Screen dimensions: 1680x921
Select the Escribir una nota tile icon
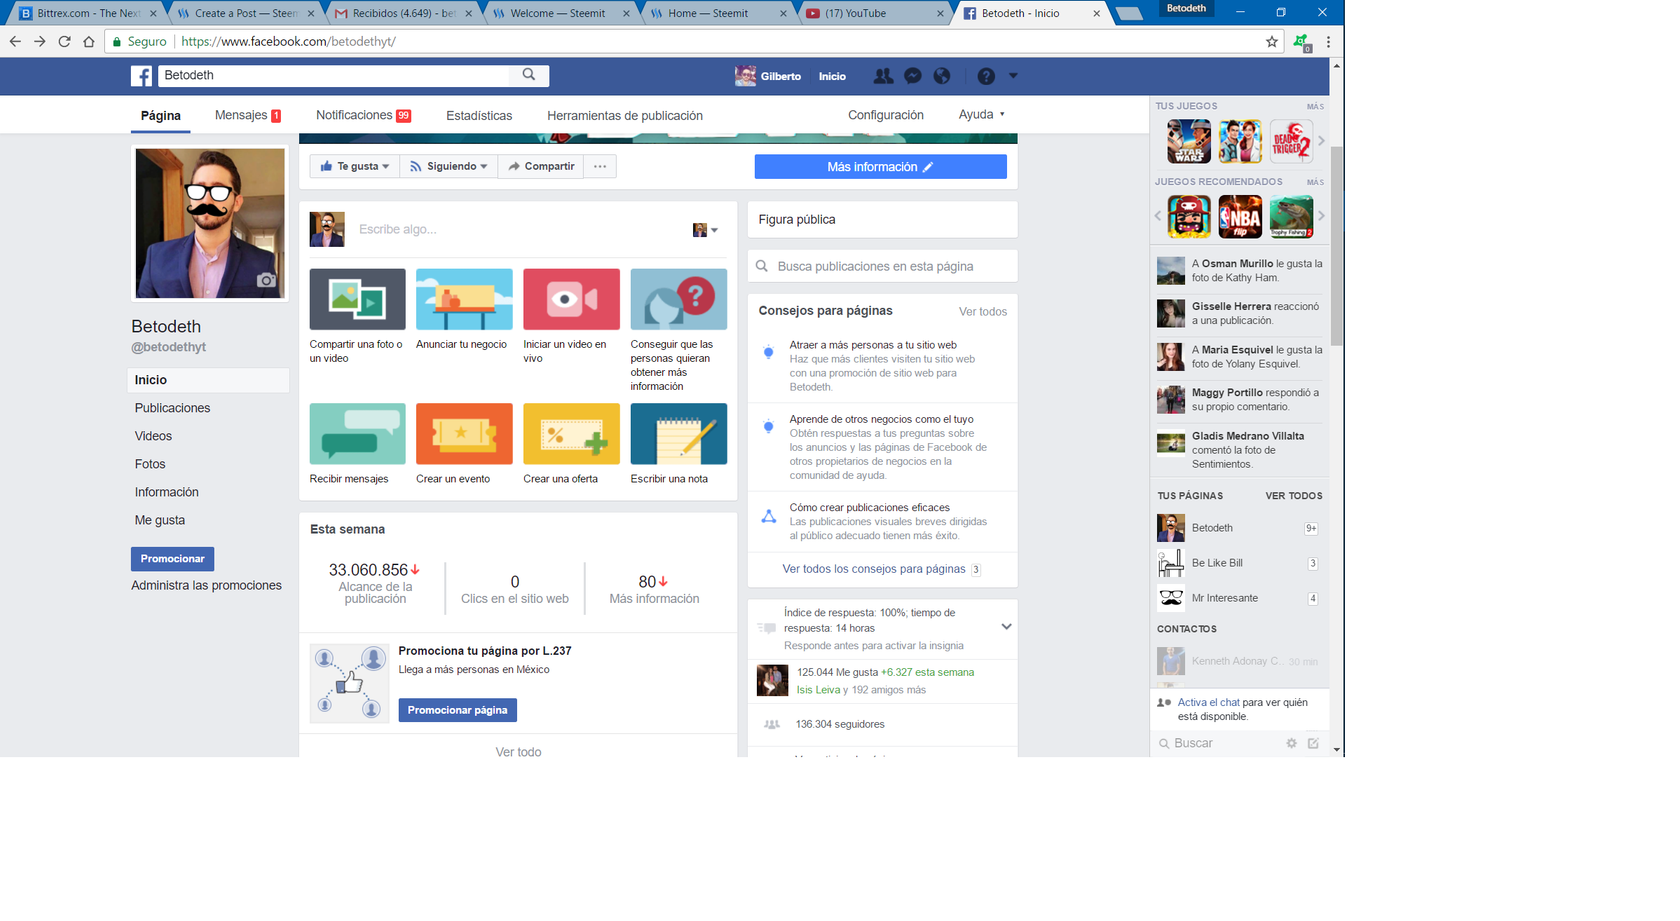coord(679,434)
